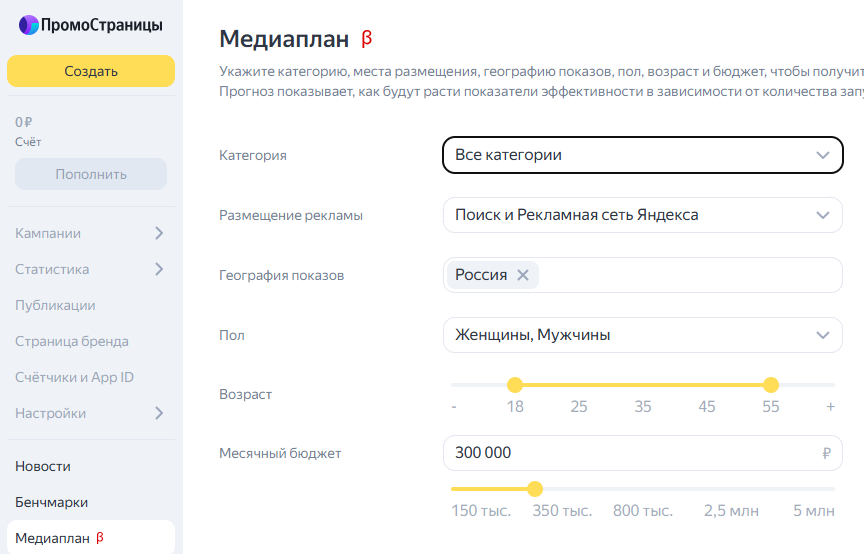The image size is (864, 554).
Task: Open Публикации in the sidebar
Action: click(x=55, y=305)
